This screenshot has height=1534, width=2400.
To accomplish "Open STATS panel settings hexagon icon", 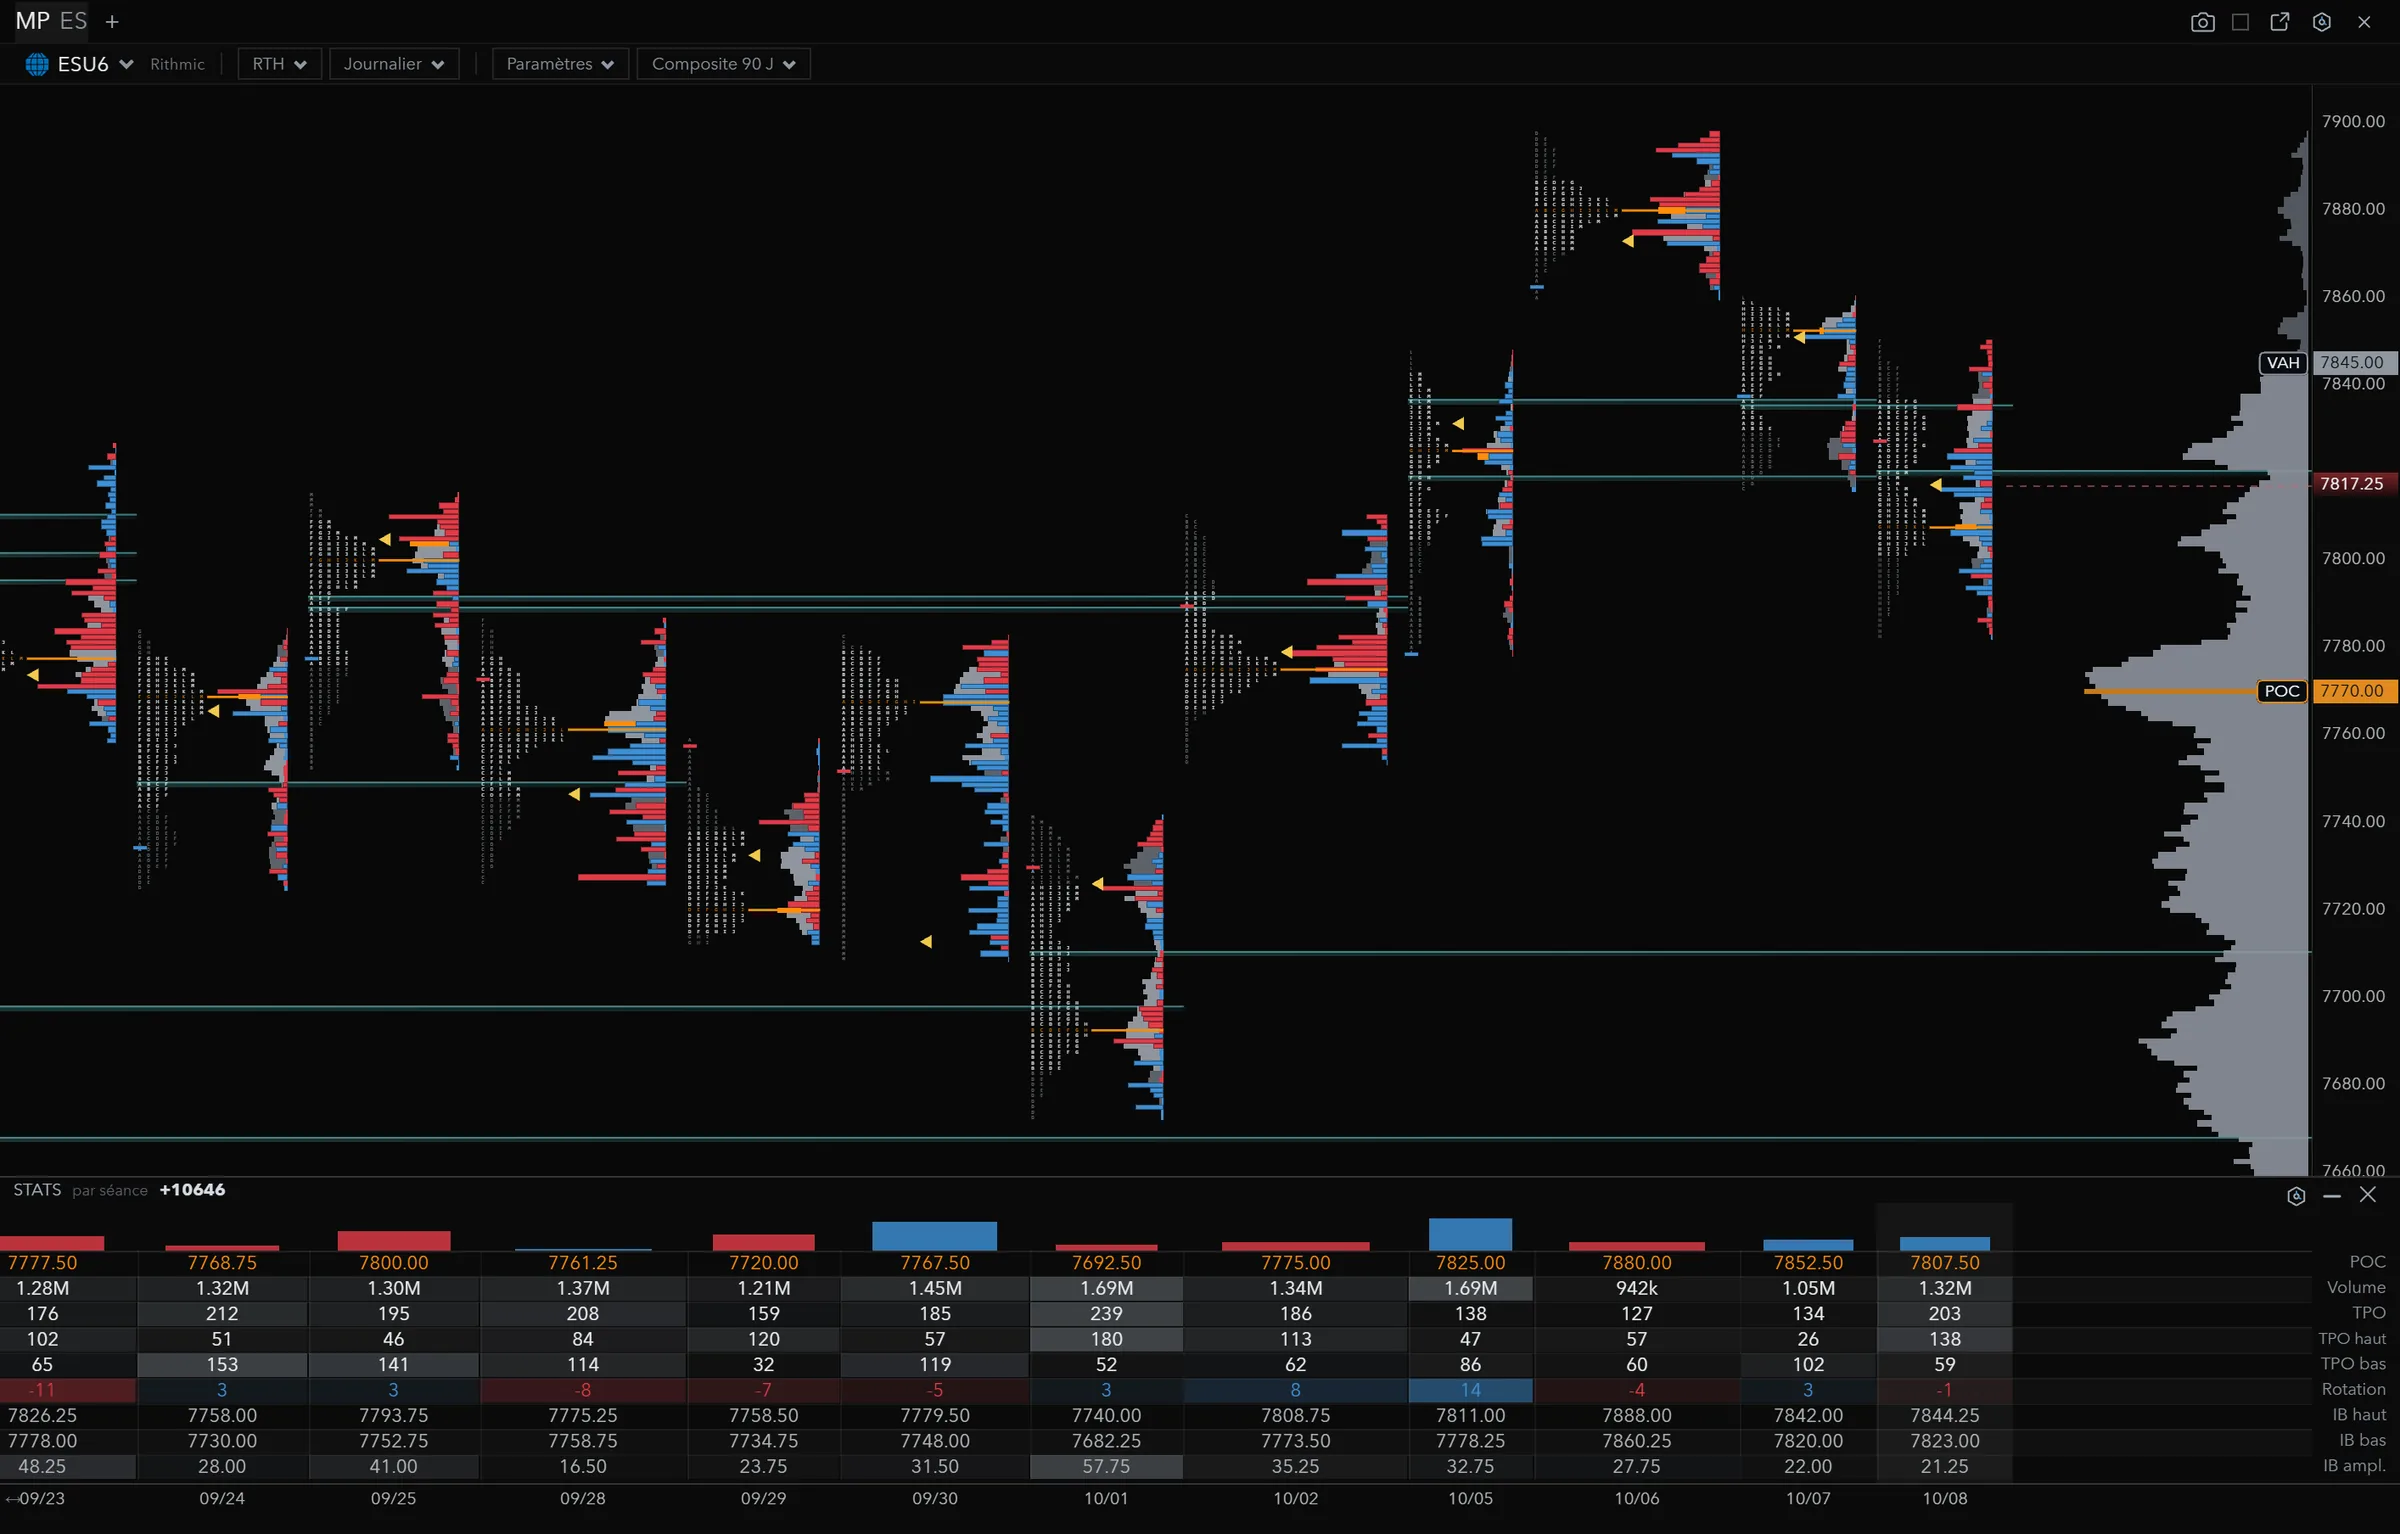I will [x=2296, y=1196].
